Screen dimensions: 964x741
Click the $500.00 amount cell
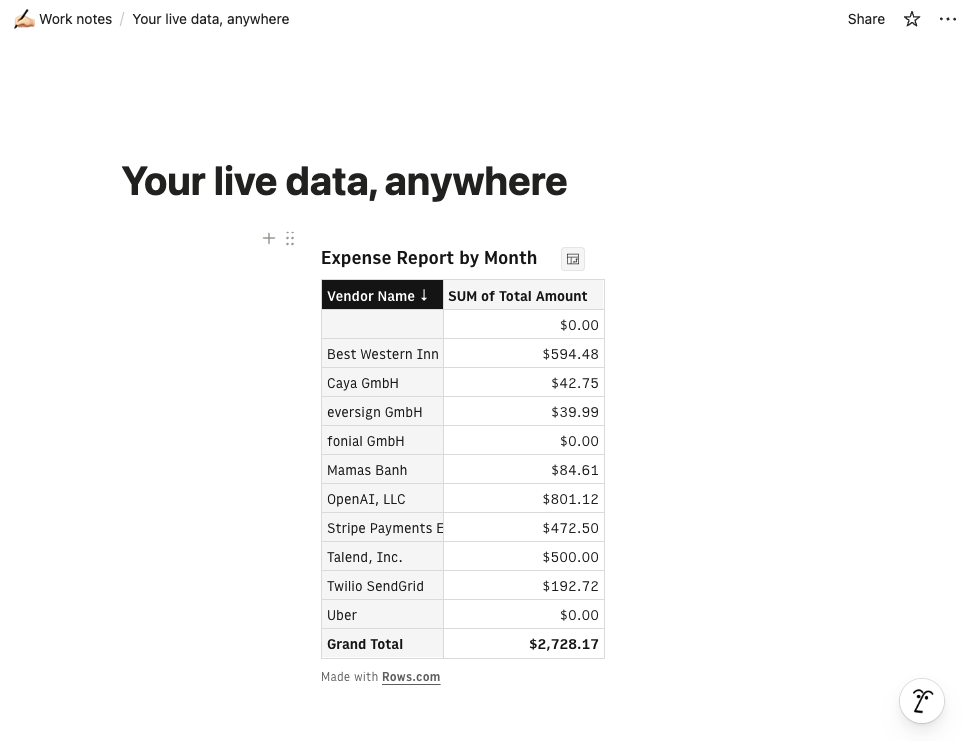pyautogui.click(x=523, y=557)
